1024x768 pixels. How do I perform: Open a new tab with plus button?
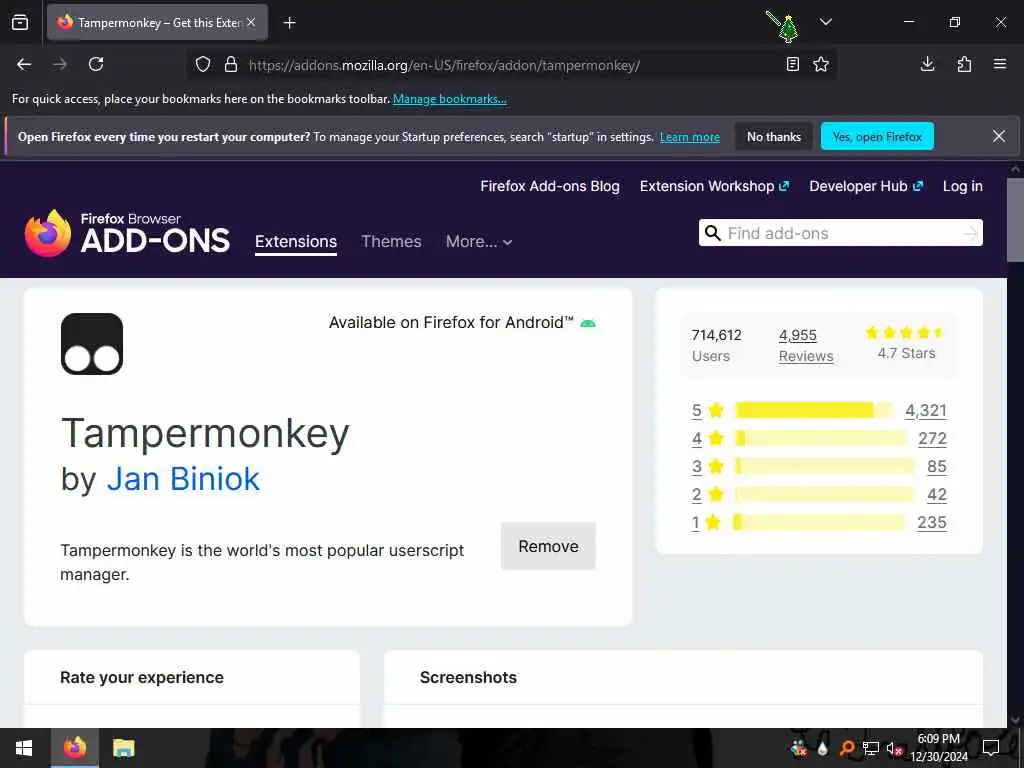pos(289,23)
